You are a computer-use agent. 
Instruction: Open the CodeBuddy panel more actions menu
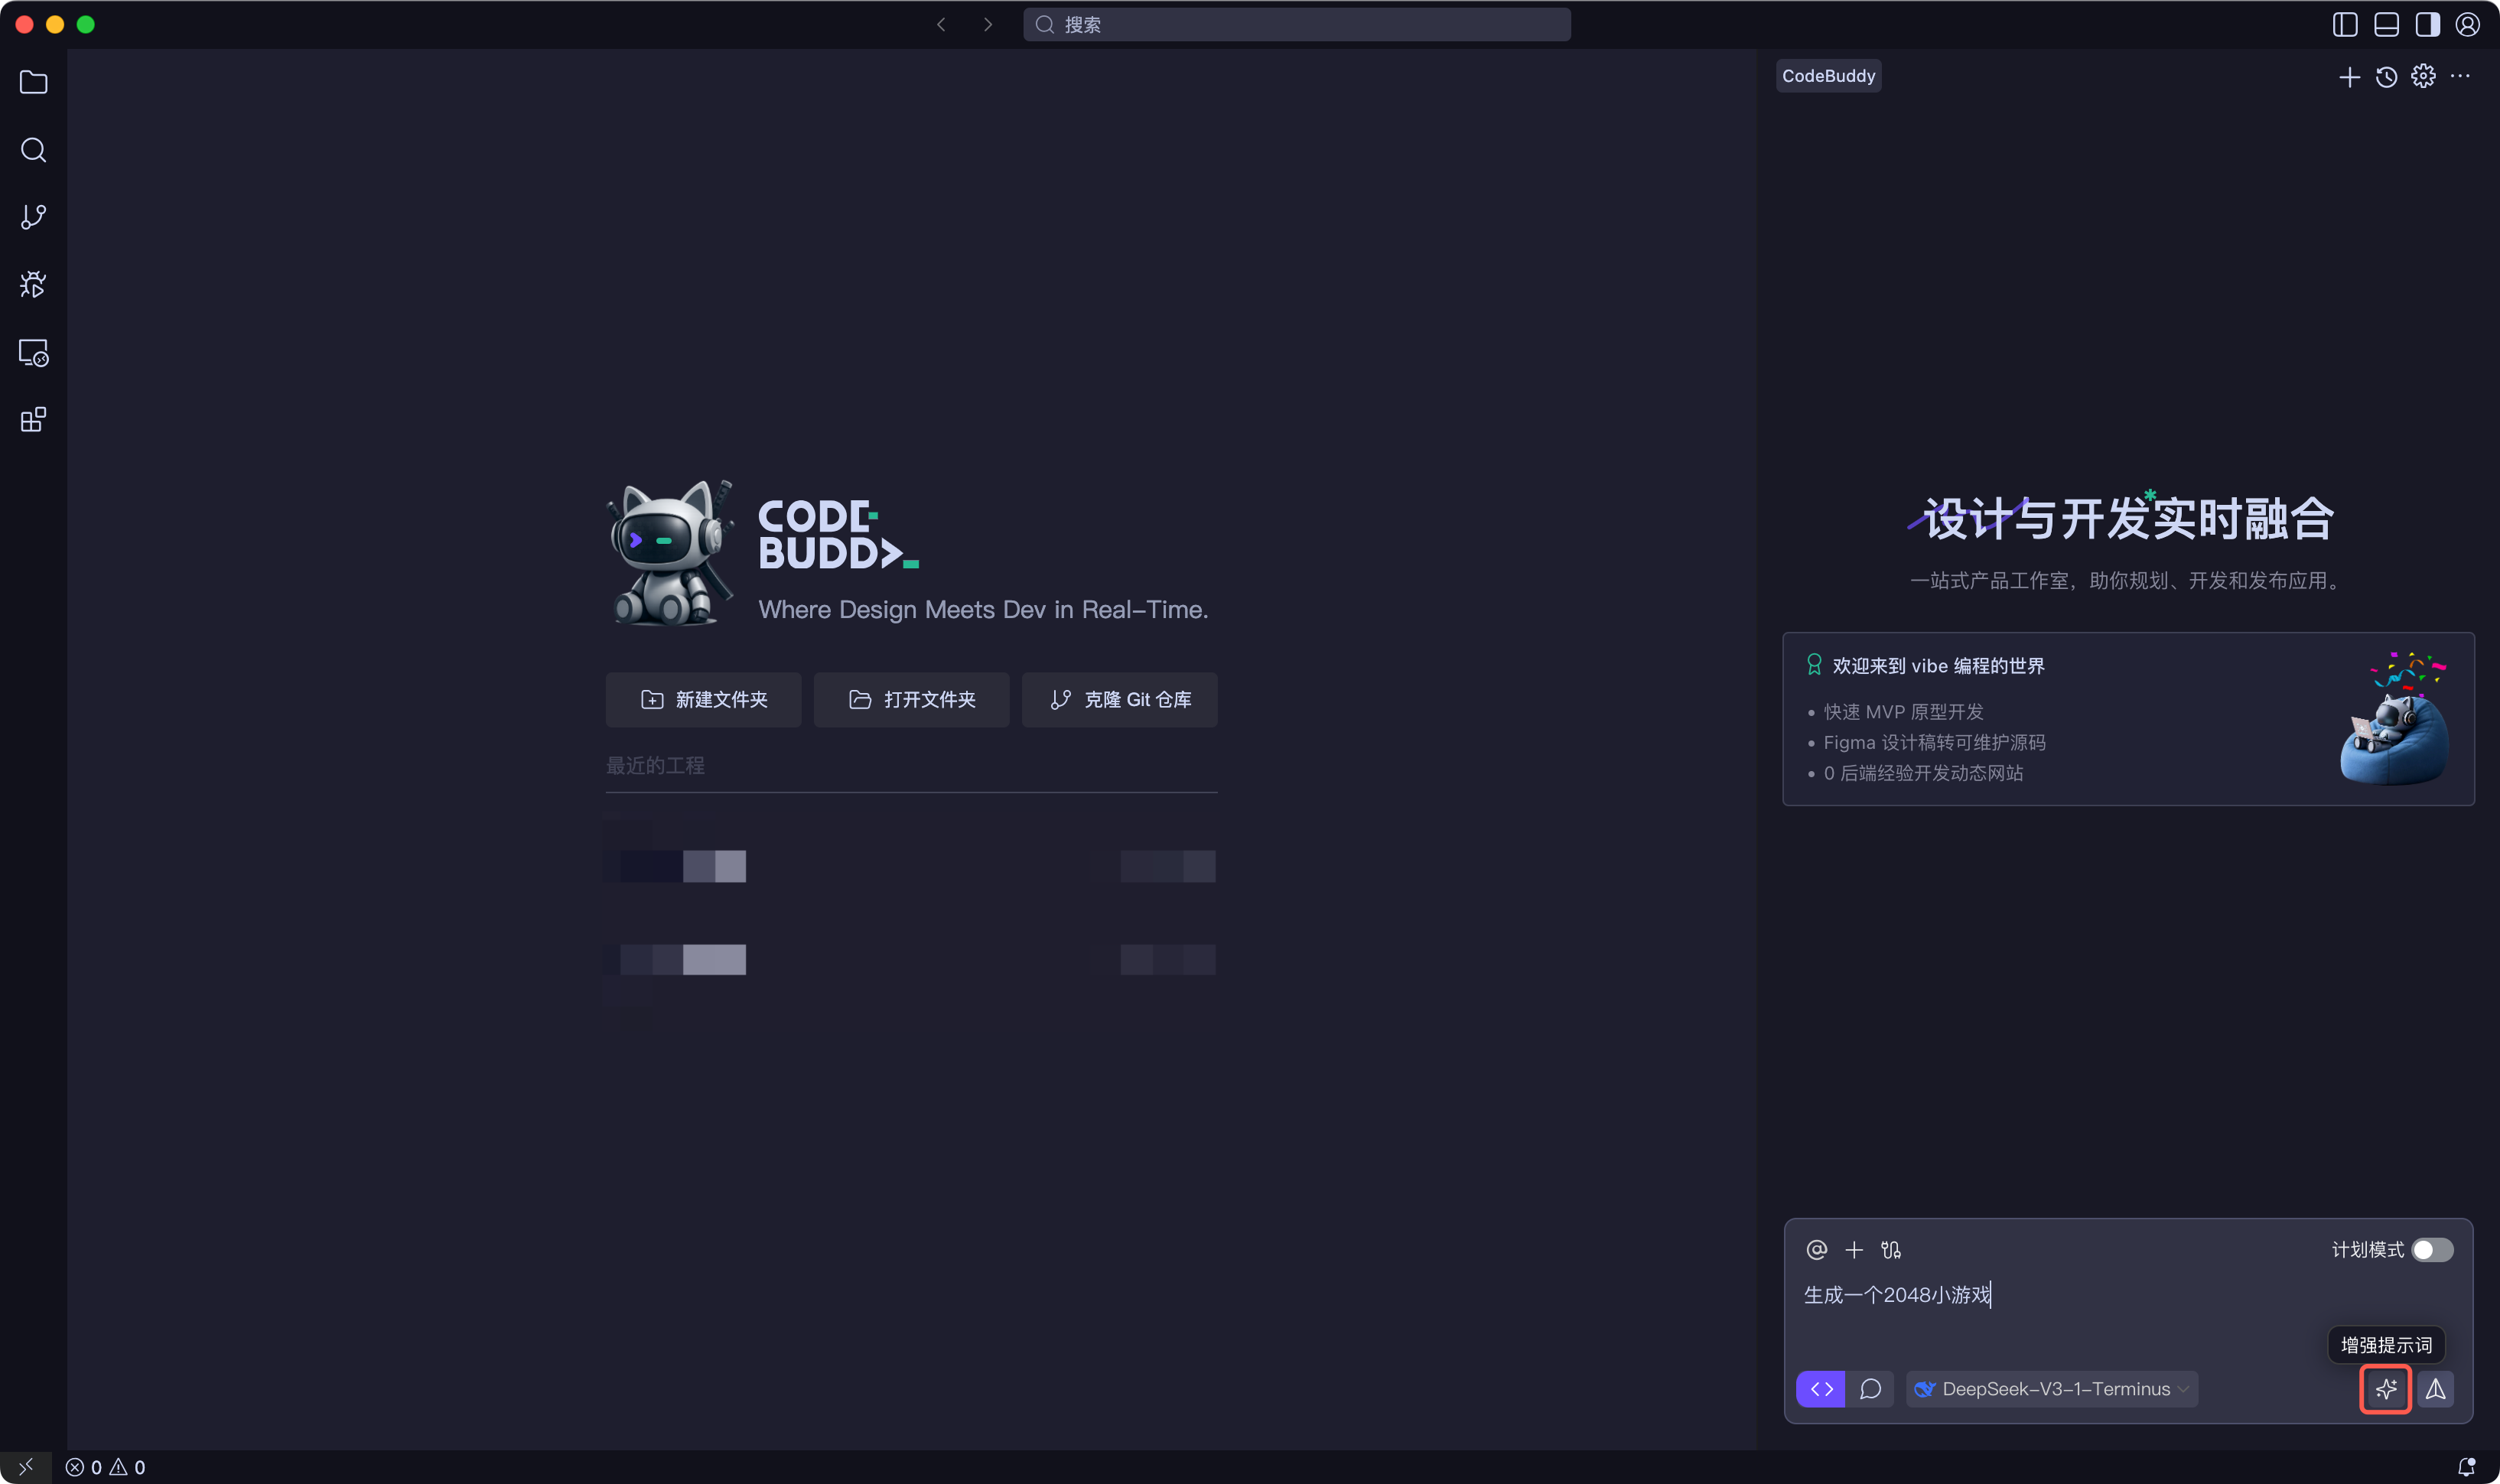pyautogui.click(x=2460, y=76)
